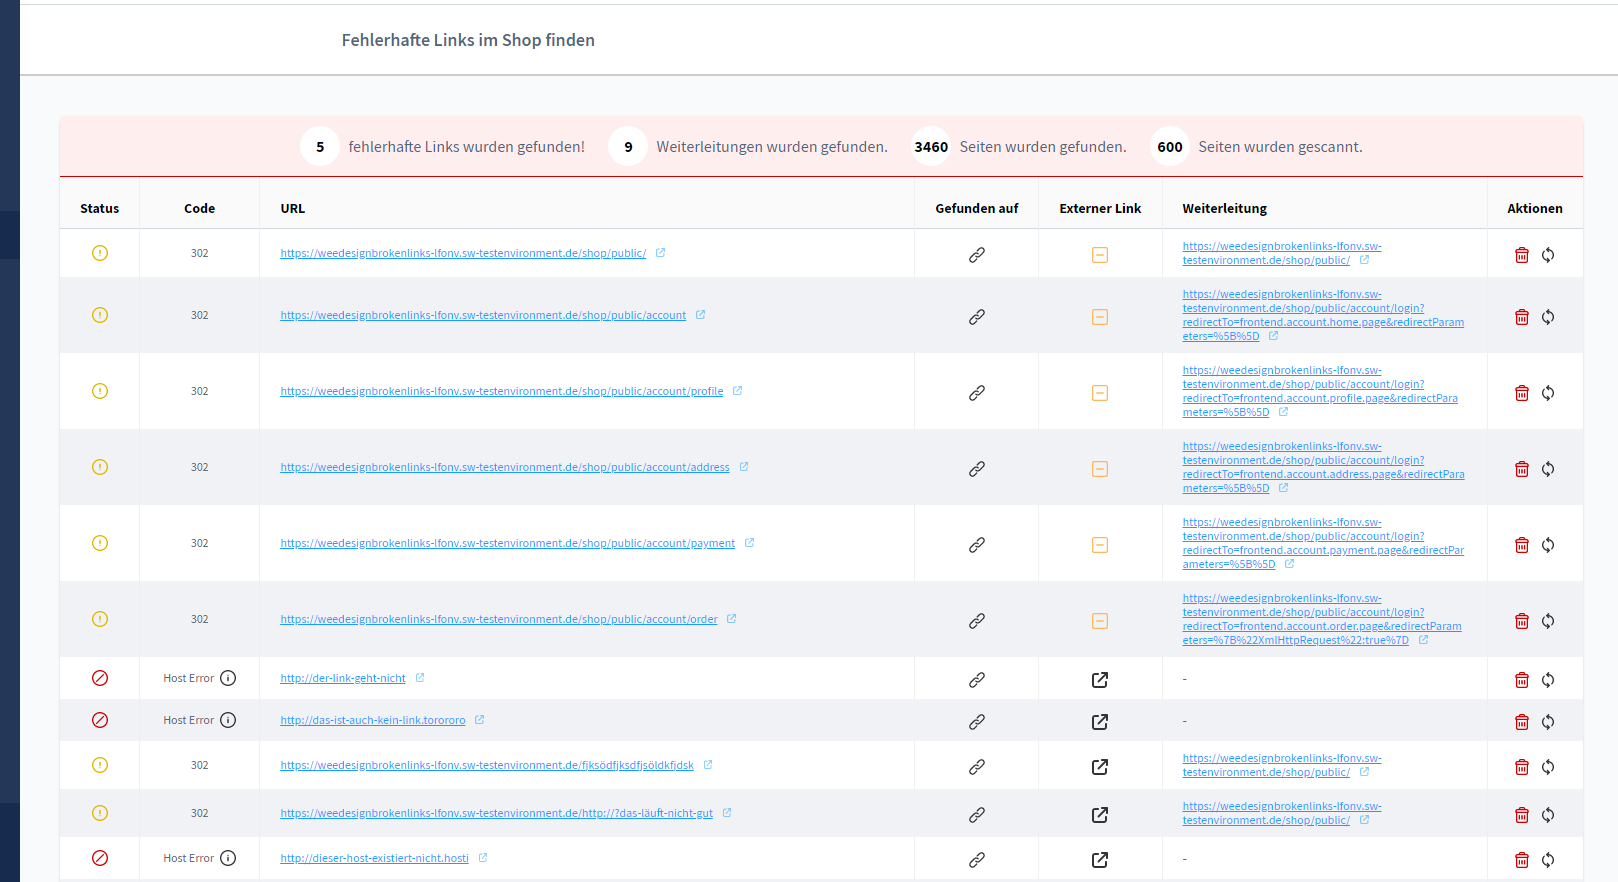
Task: Delete the der-link-geht-nicht entry
Action: coord(1522,680)
